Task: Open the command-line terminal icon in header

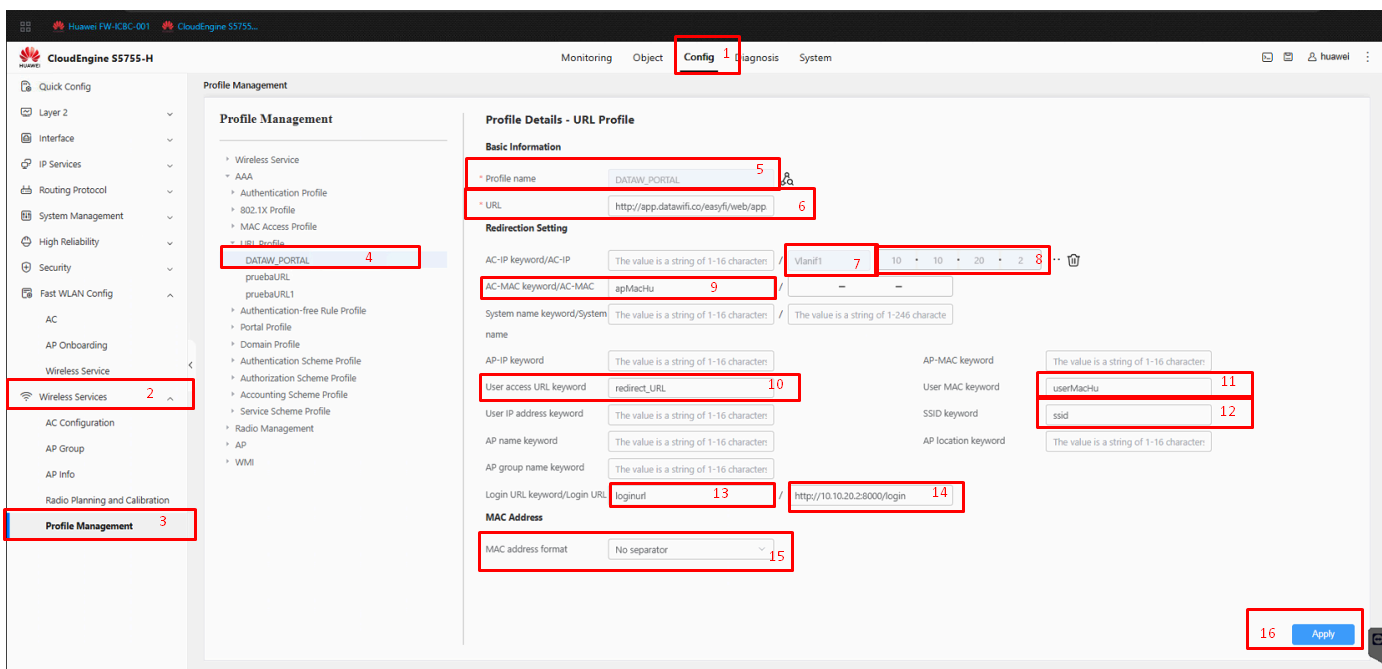Action: (1267, 57)
